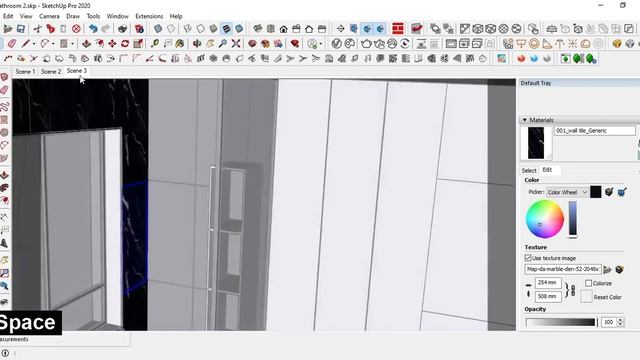Select the Line pencil tool
This screenshot has height=360, width=640.
pyautogui.click(x=26, y=43)
